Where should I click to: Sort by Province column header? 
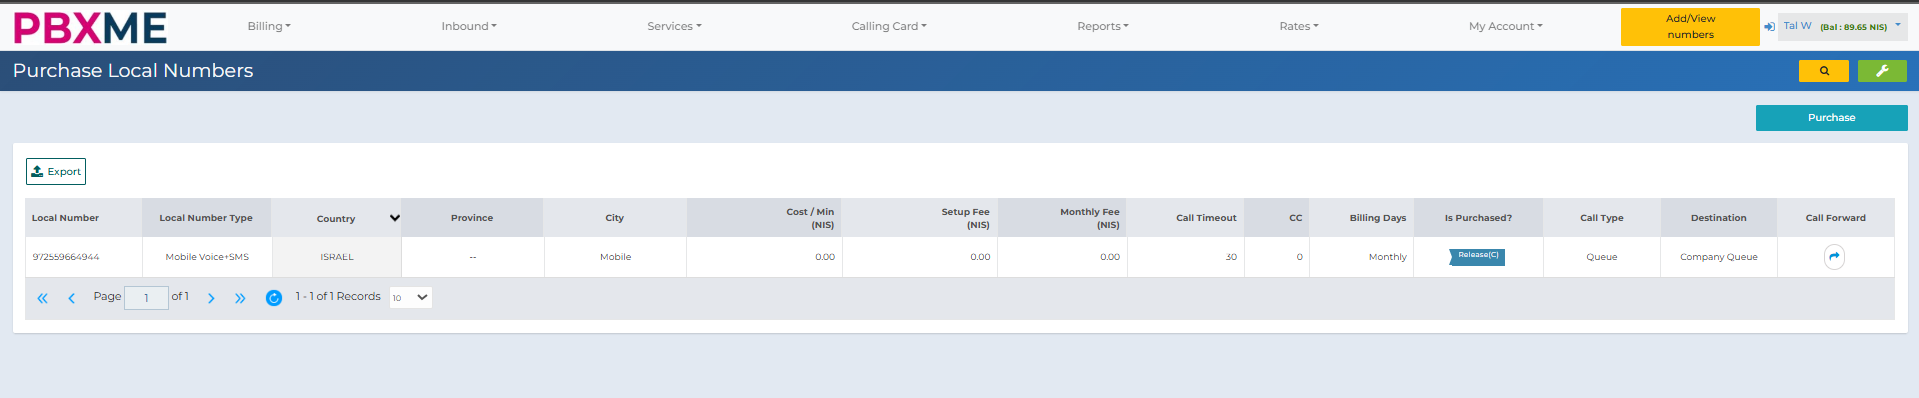tap(472, 218)
